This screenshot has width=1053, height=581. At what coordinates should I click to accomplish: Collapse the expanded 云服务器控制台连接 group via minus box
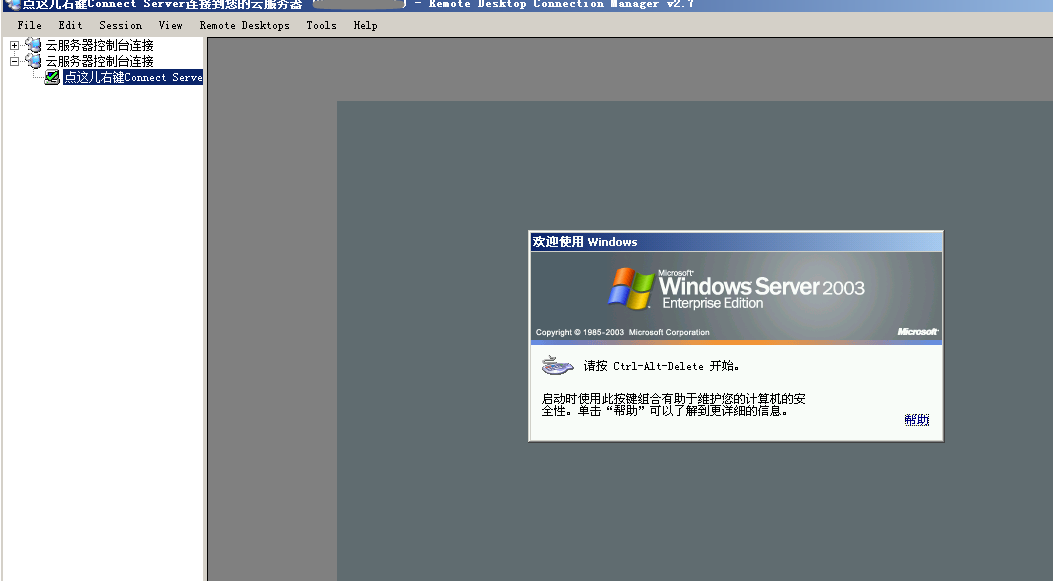pos(14,61)
